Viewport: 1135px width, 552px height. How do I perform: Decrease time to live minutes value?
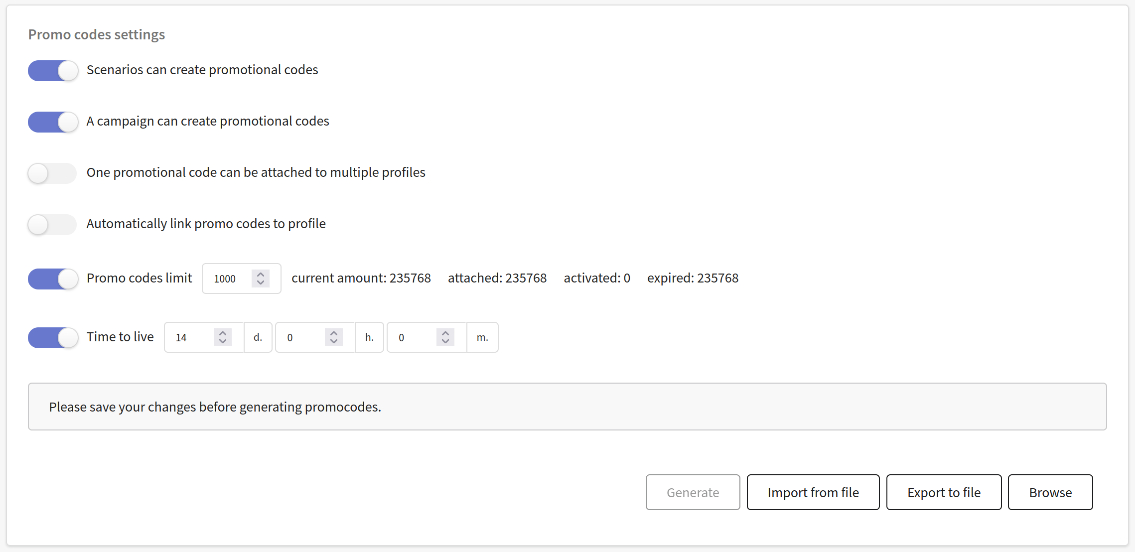click(446, 341)
